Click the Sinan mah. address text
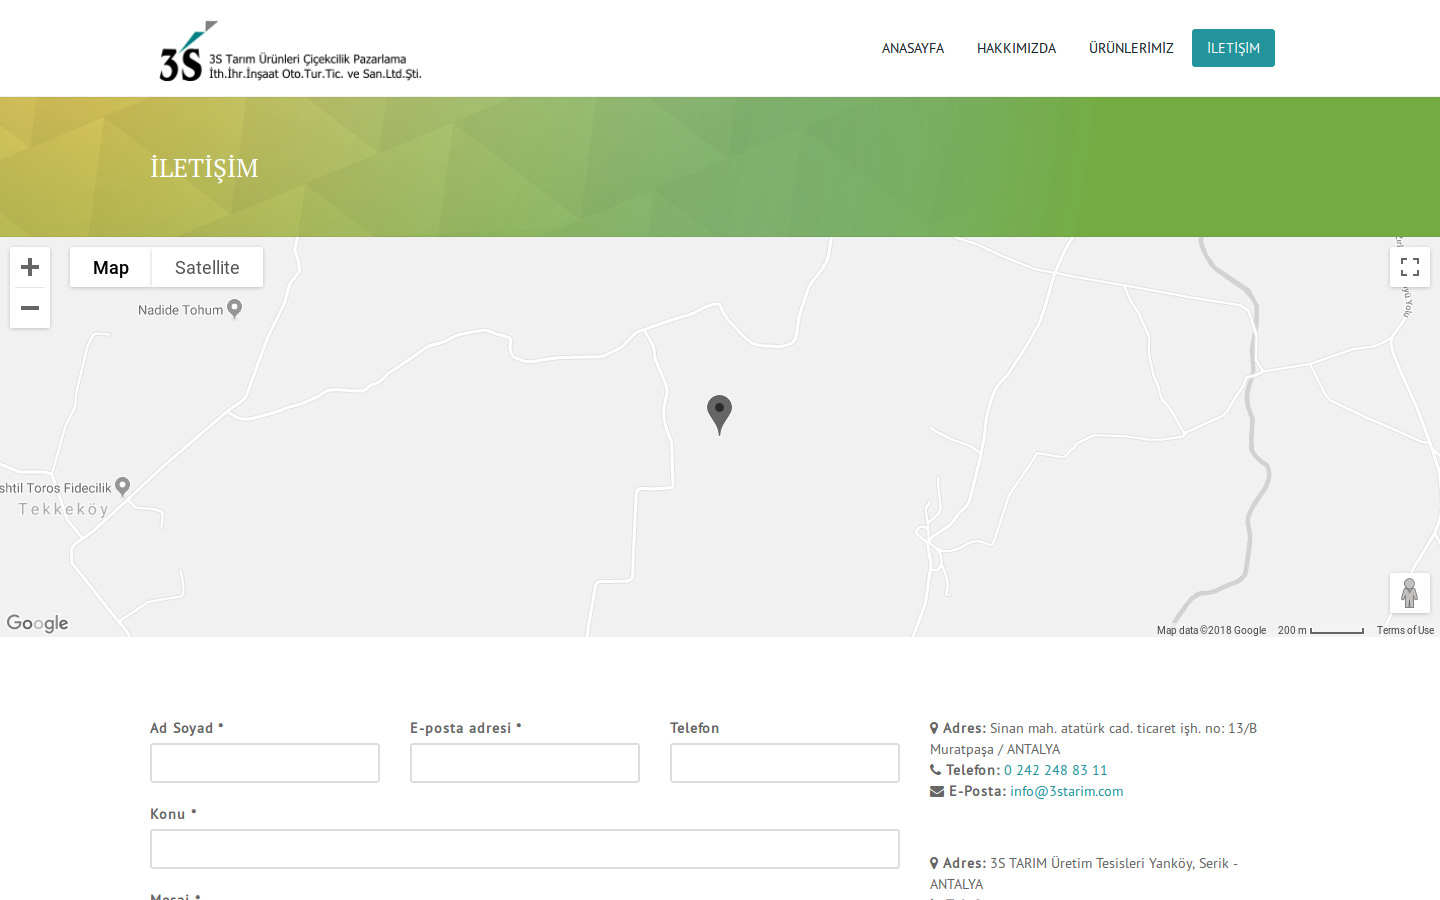This screenshot has width=1440, height=900. [x=1093, y=738]
